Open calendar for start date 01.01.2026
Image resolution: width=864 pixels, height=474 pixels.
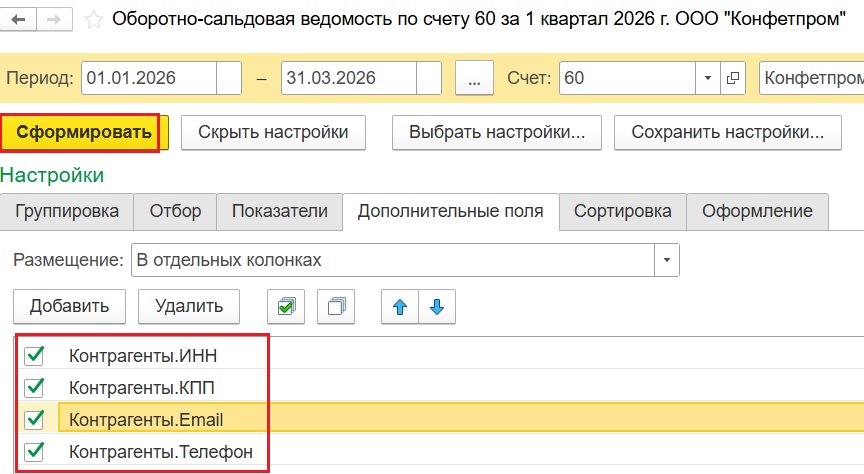click(x=229, y=78)
